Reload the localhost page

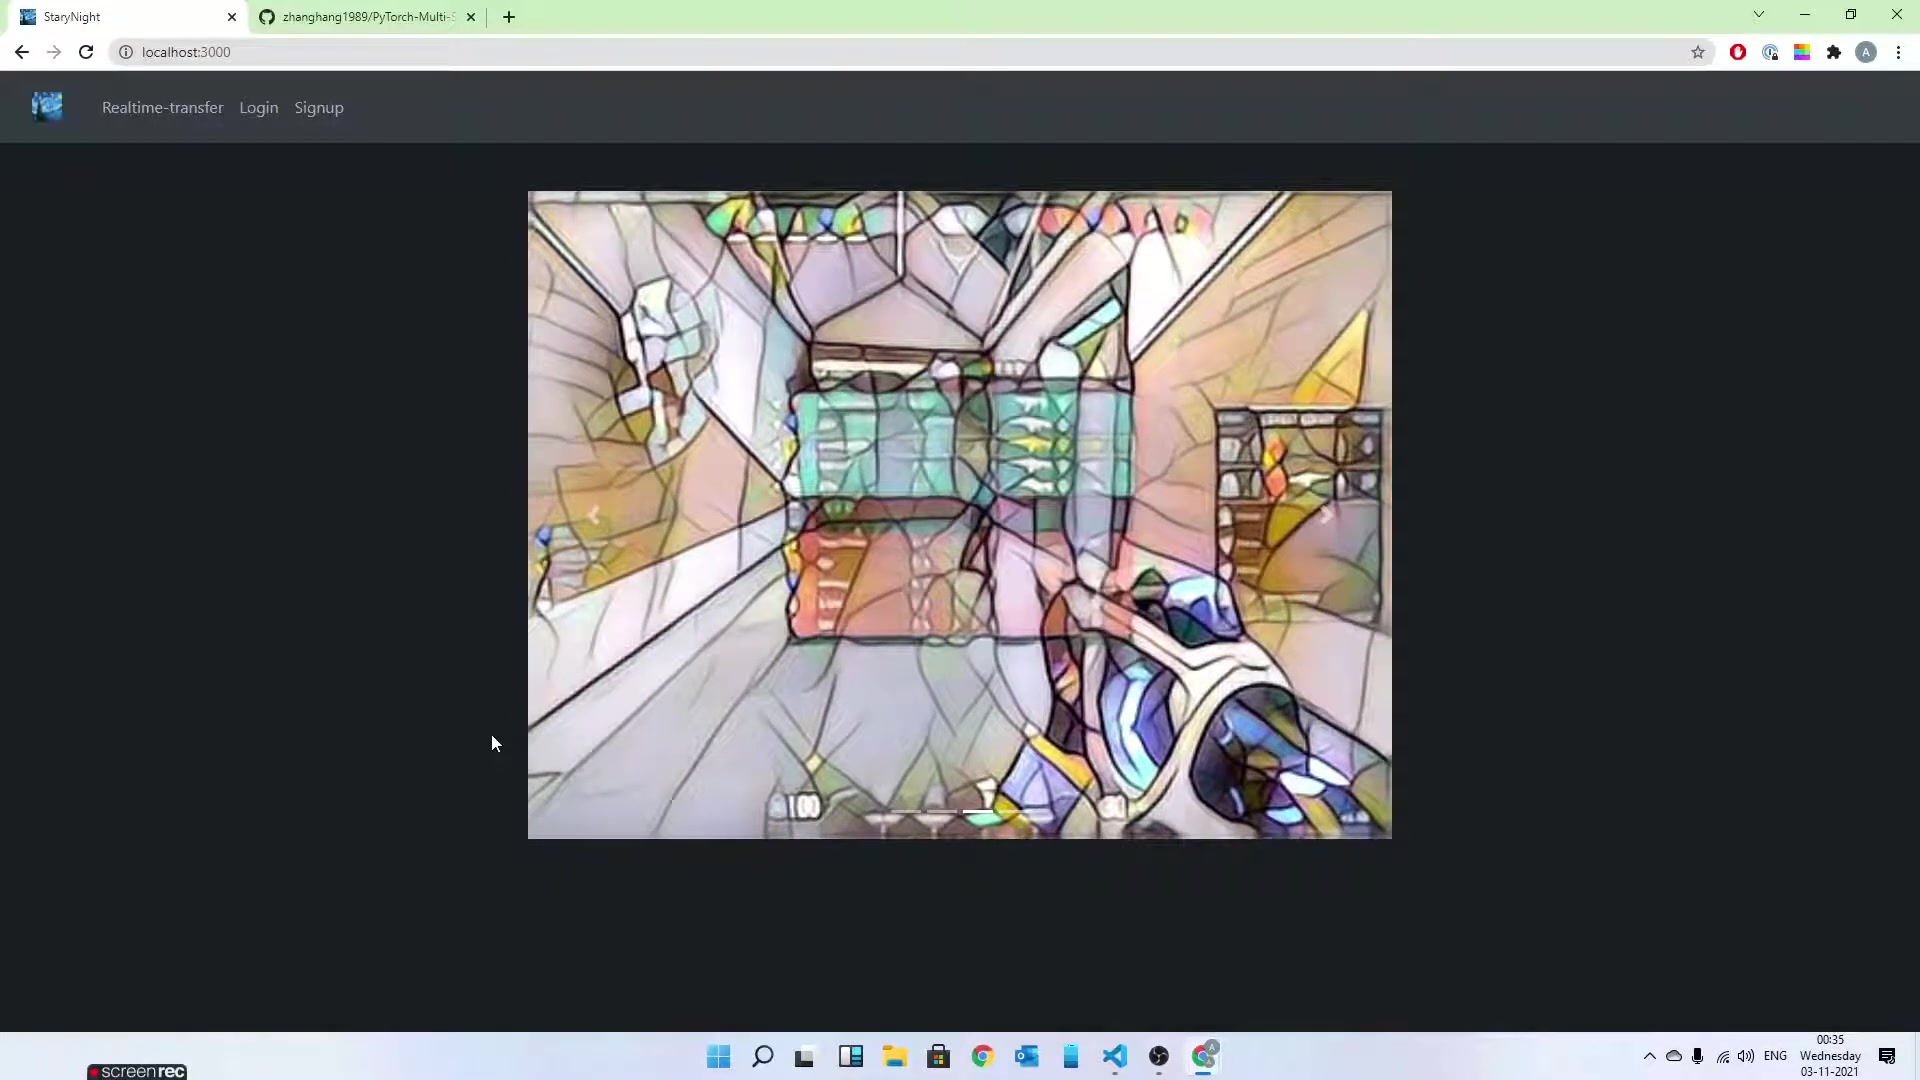86,52
